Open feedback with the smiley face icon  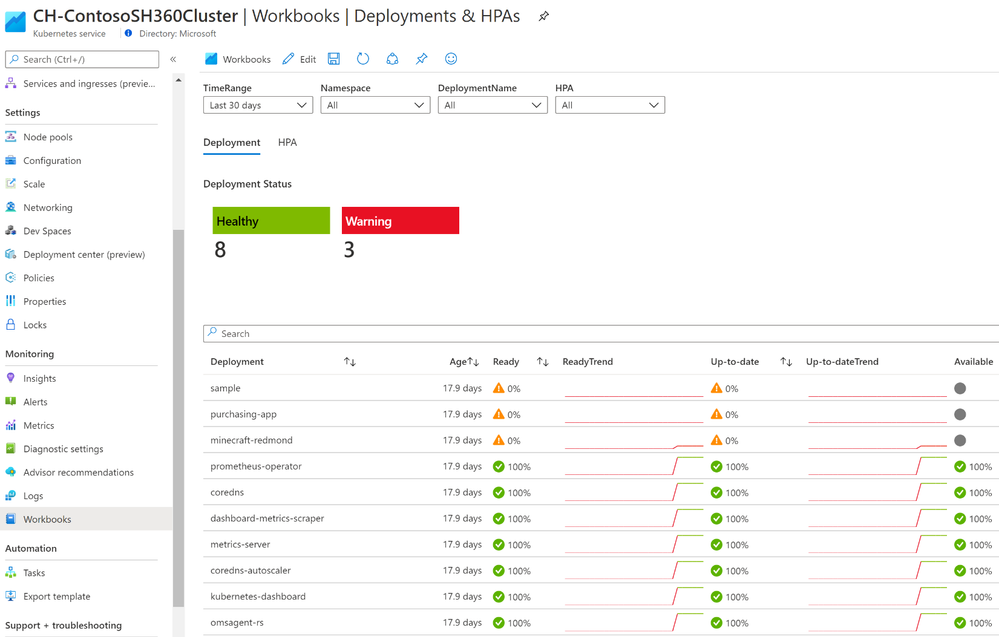tap(451, 59)
